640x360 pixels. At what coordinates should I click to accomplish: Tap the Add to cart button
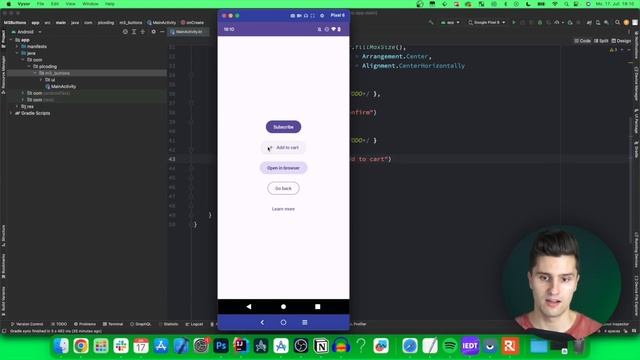(x=283, y=147)
